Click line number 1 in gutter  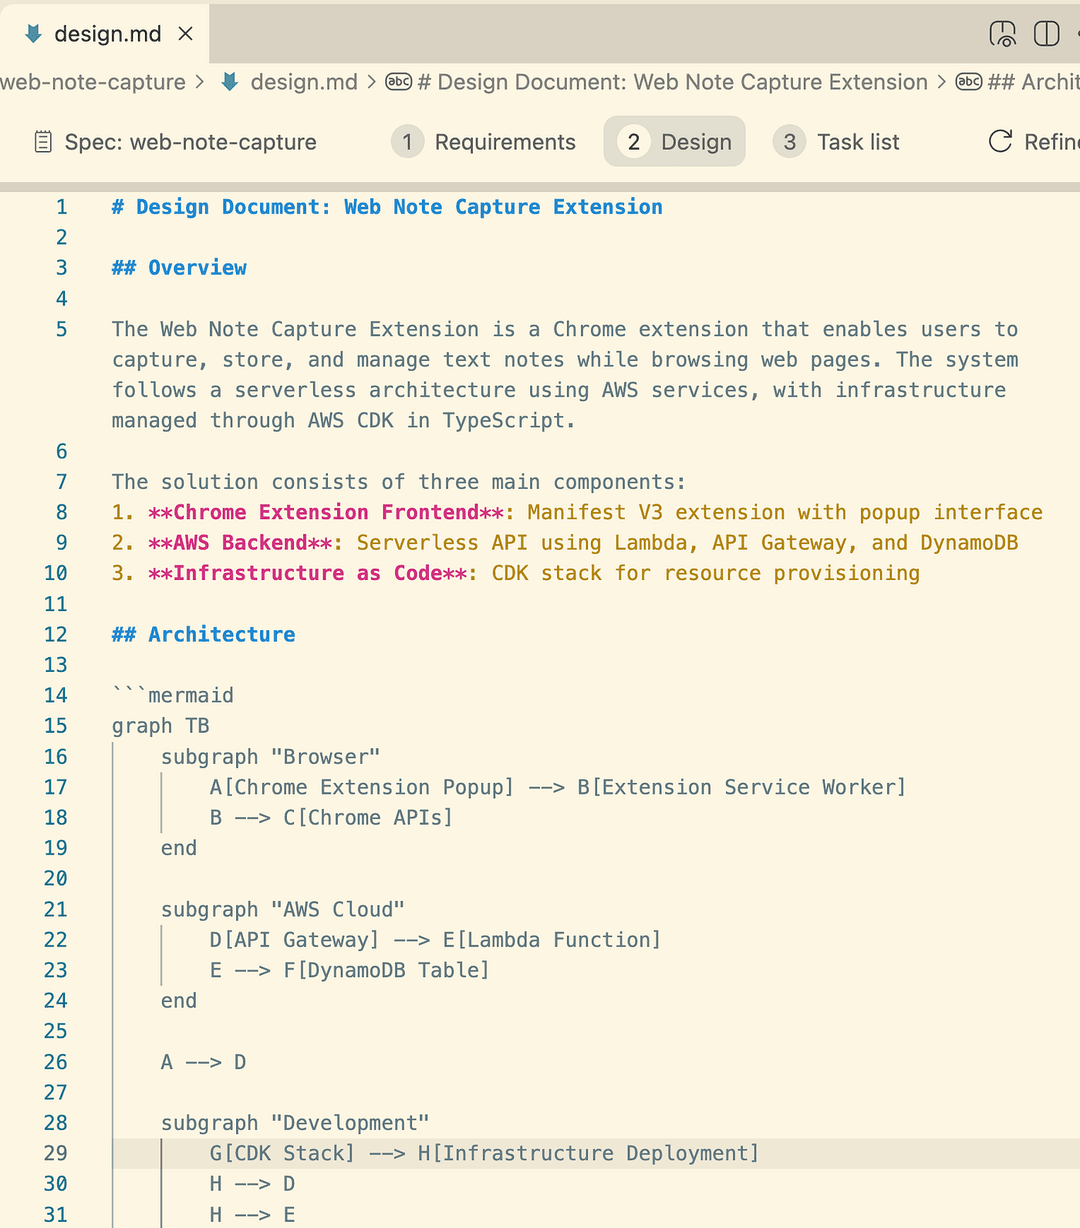tap(61, 207)
